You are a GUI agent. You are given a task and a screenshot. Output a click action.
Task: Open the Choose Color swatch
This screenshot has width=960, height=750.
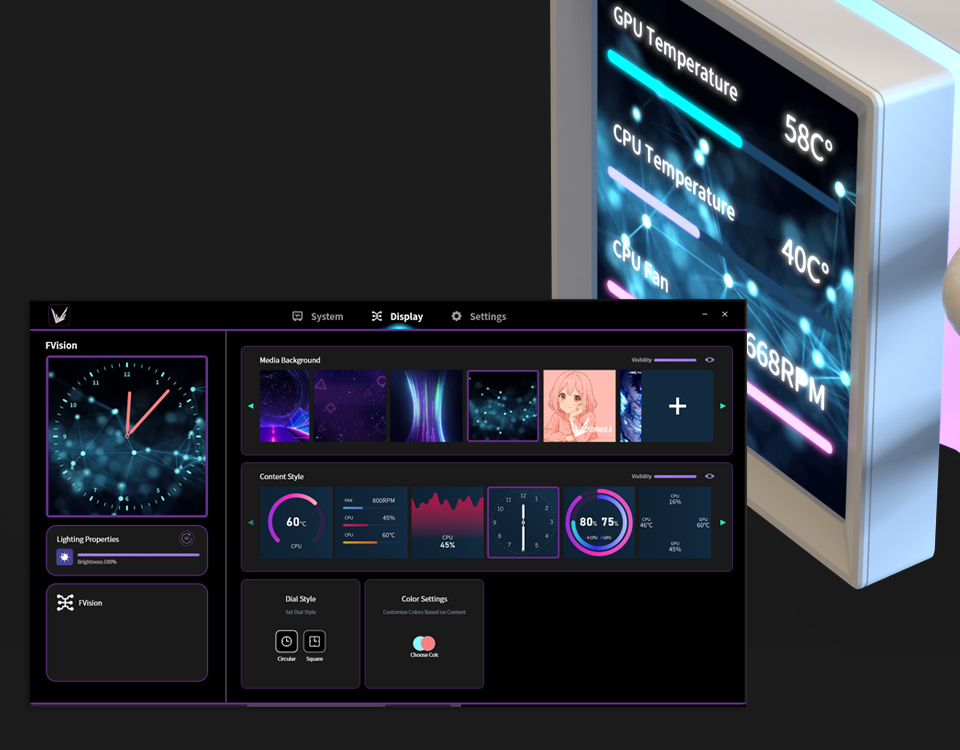[424, 643]
